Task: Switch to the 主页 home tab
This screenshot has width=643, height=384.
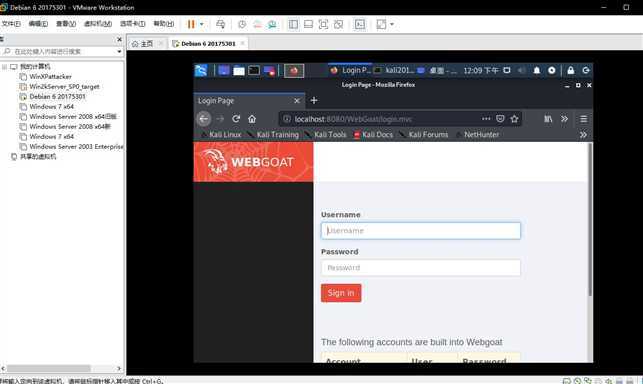Action: (142, 43)
